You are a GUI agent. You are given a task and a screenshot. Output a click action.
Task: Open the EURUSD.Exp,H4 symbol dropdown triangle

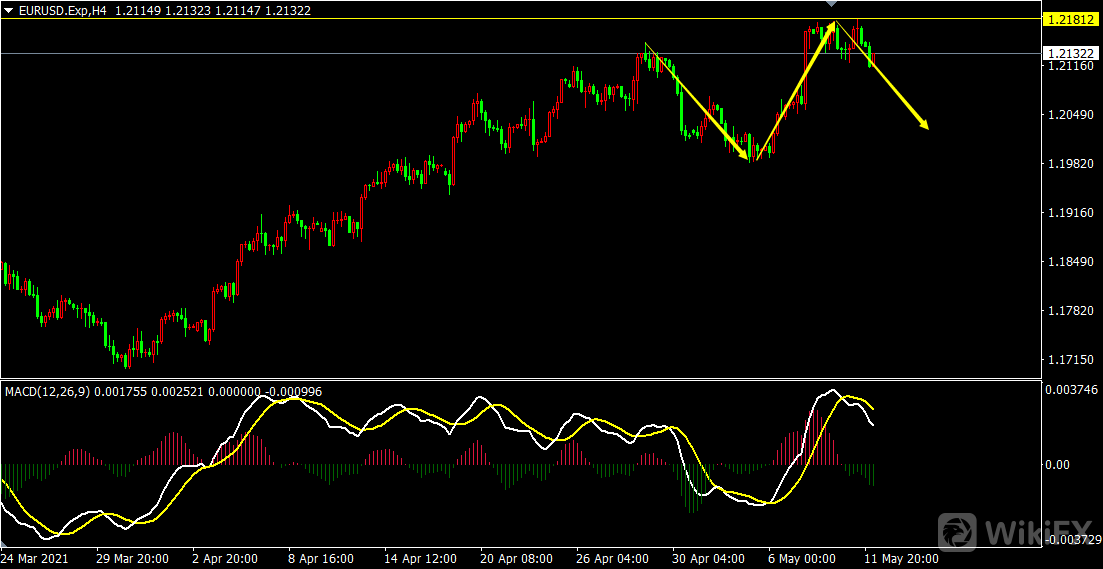point(8,11)
